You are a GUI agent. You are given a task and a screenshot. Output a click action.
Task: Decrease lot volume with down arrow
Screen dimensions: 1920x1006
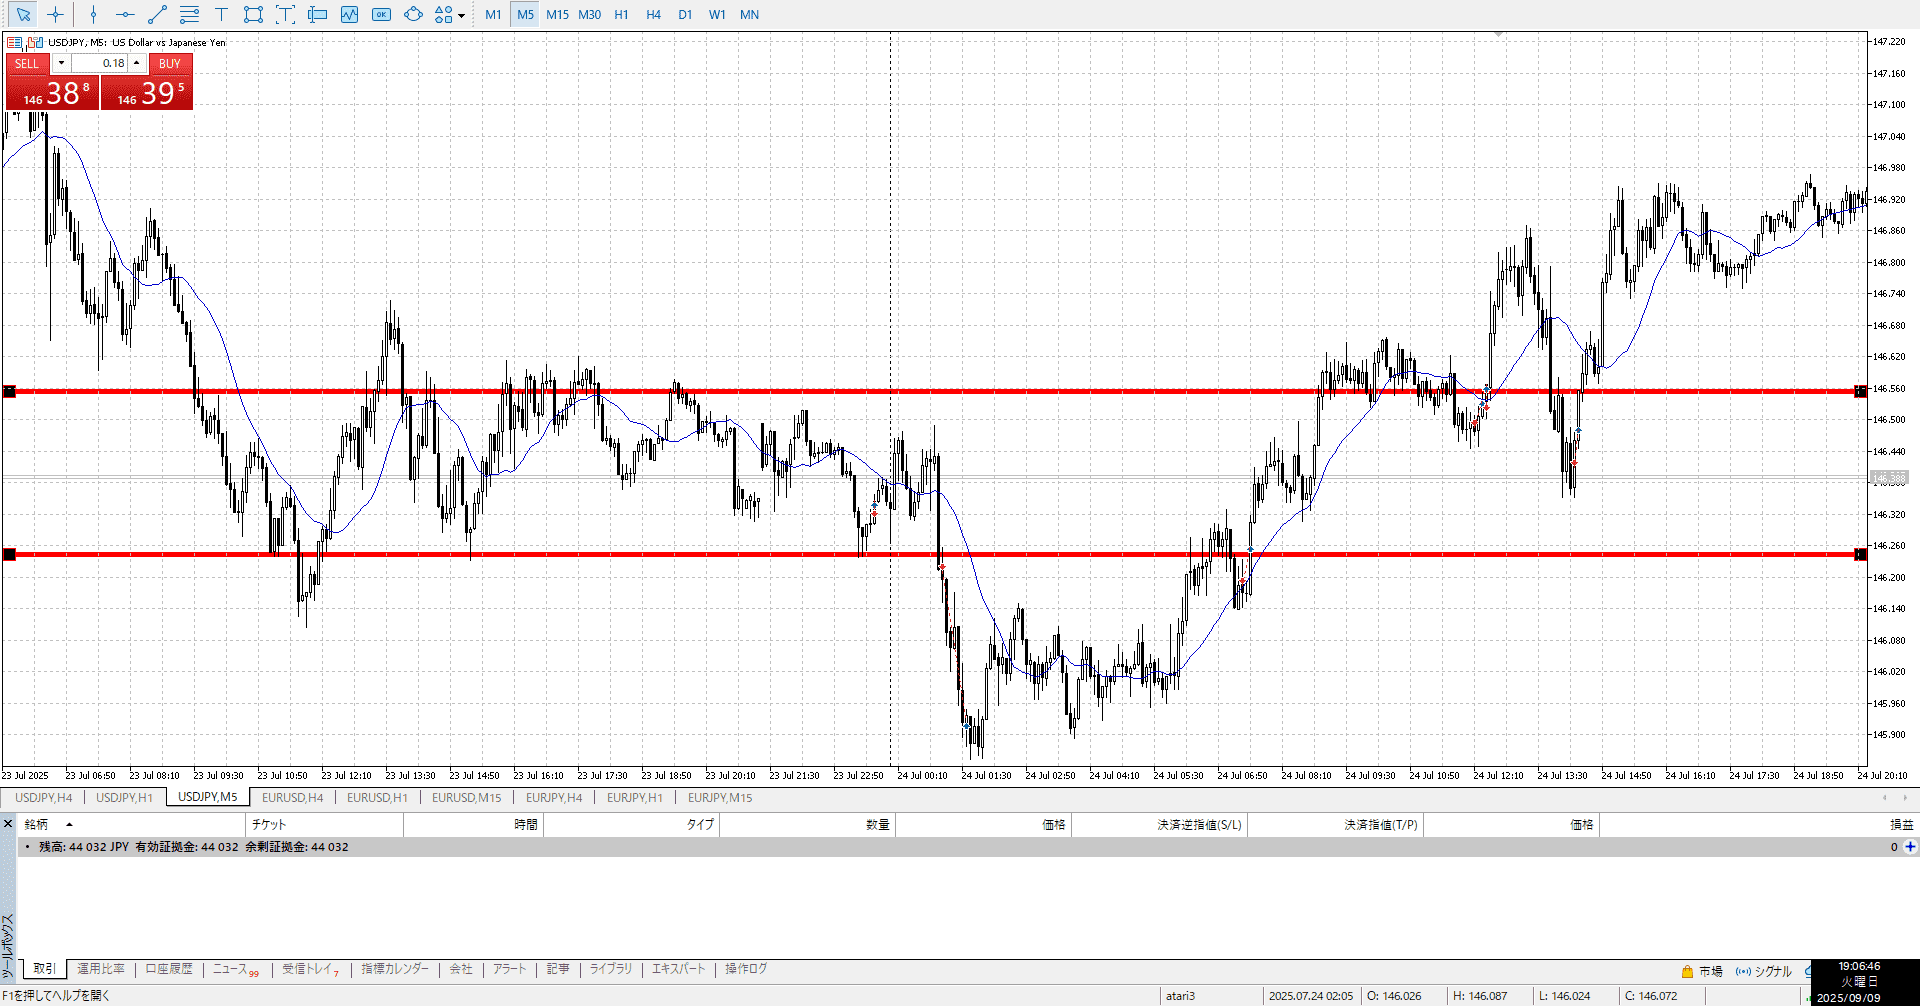(x=61, y=63)
